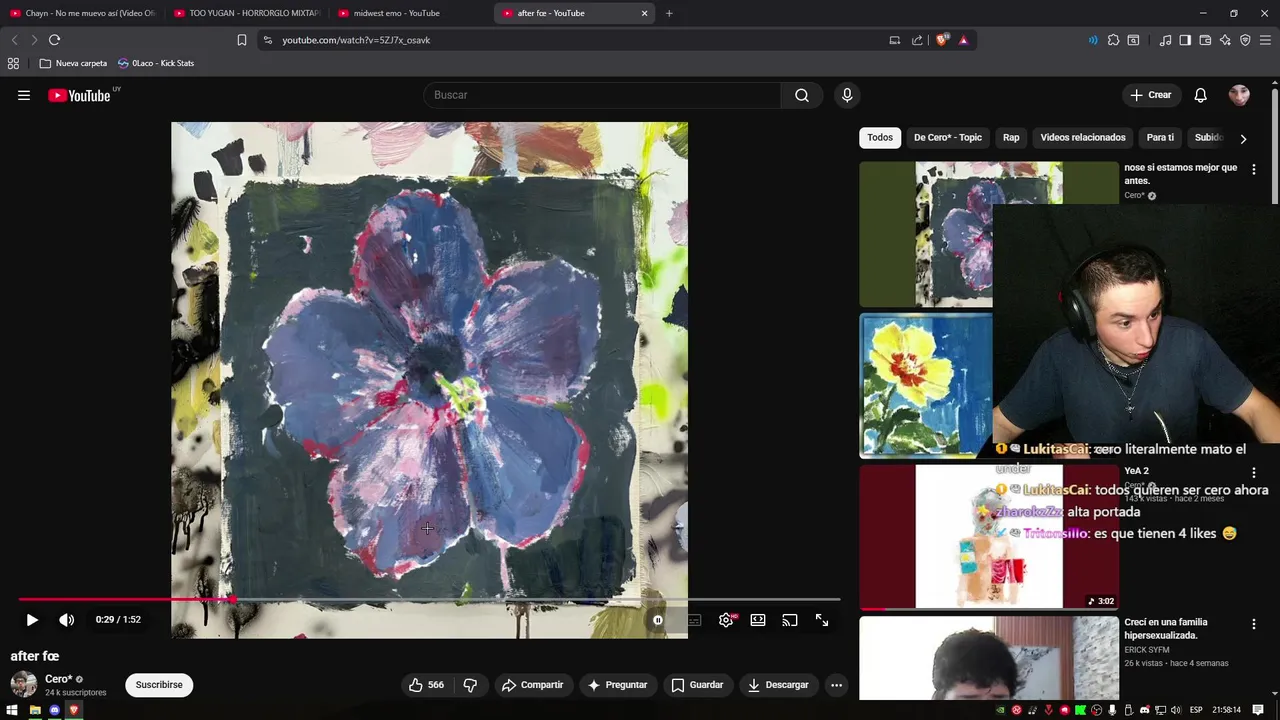Toggle the autoplay switch in player
This screenshot has width=1280, height=720.
pyautogui.click(x=657, y=620)
